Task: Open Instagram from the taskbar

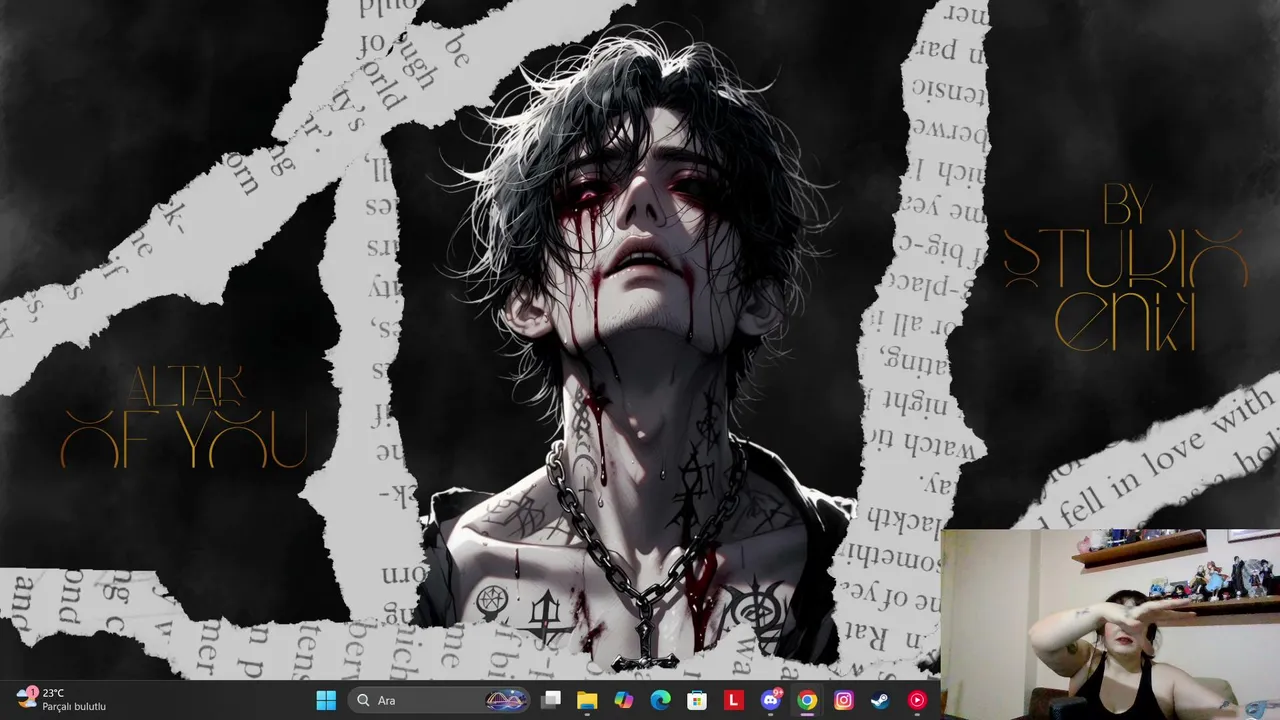Action: [844, 700]
